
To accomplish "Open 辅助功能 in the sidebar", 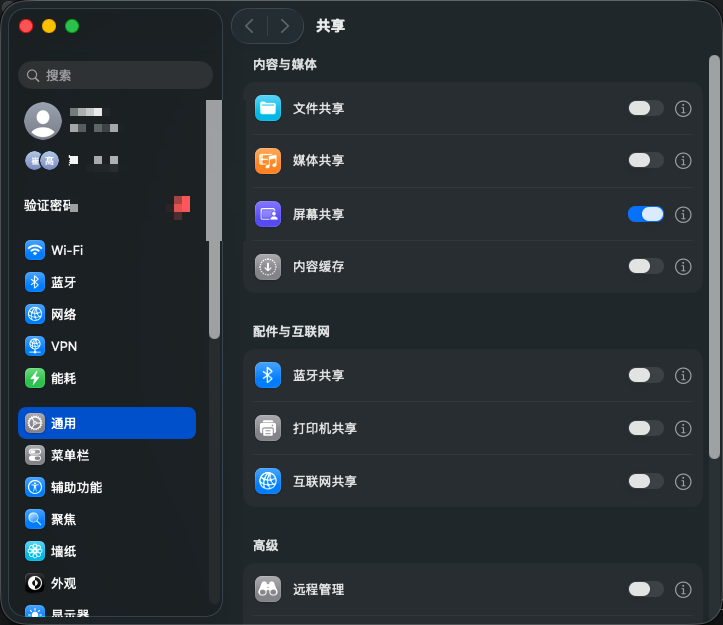I will (x=76, y=487).
